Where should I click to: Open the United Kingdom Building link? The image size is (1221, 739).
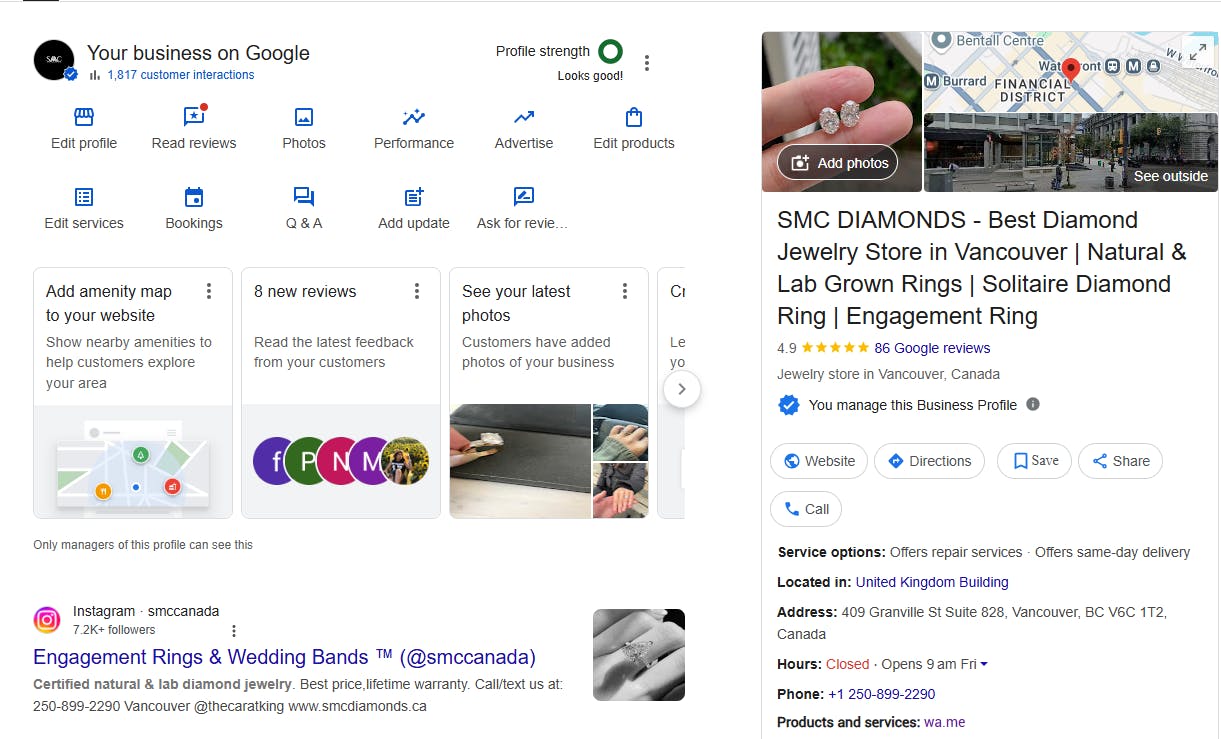tap(932, 582)
